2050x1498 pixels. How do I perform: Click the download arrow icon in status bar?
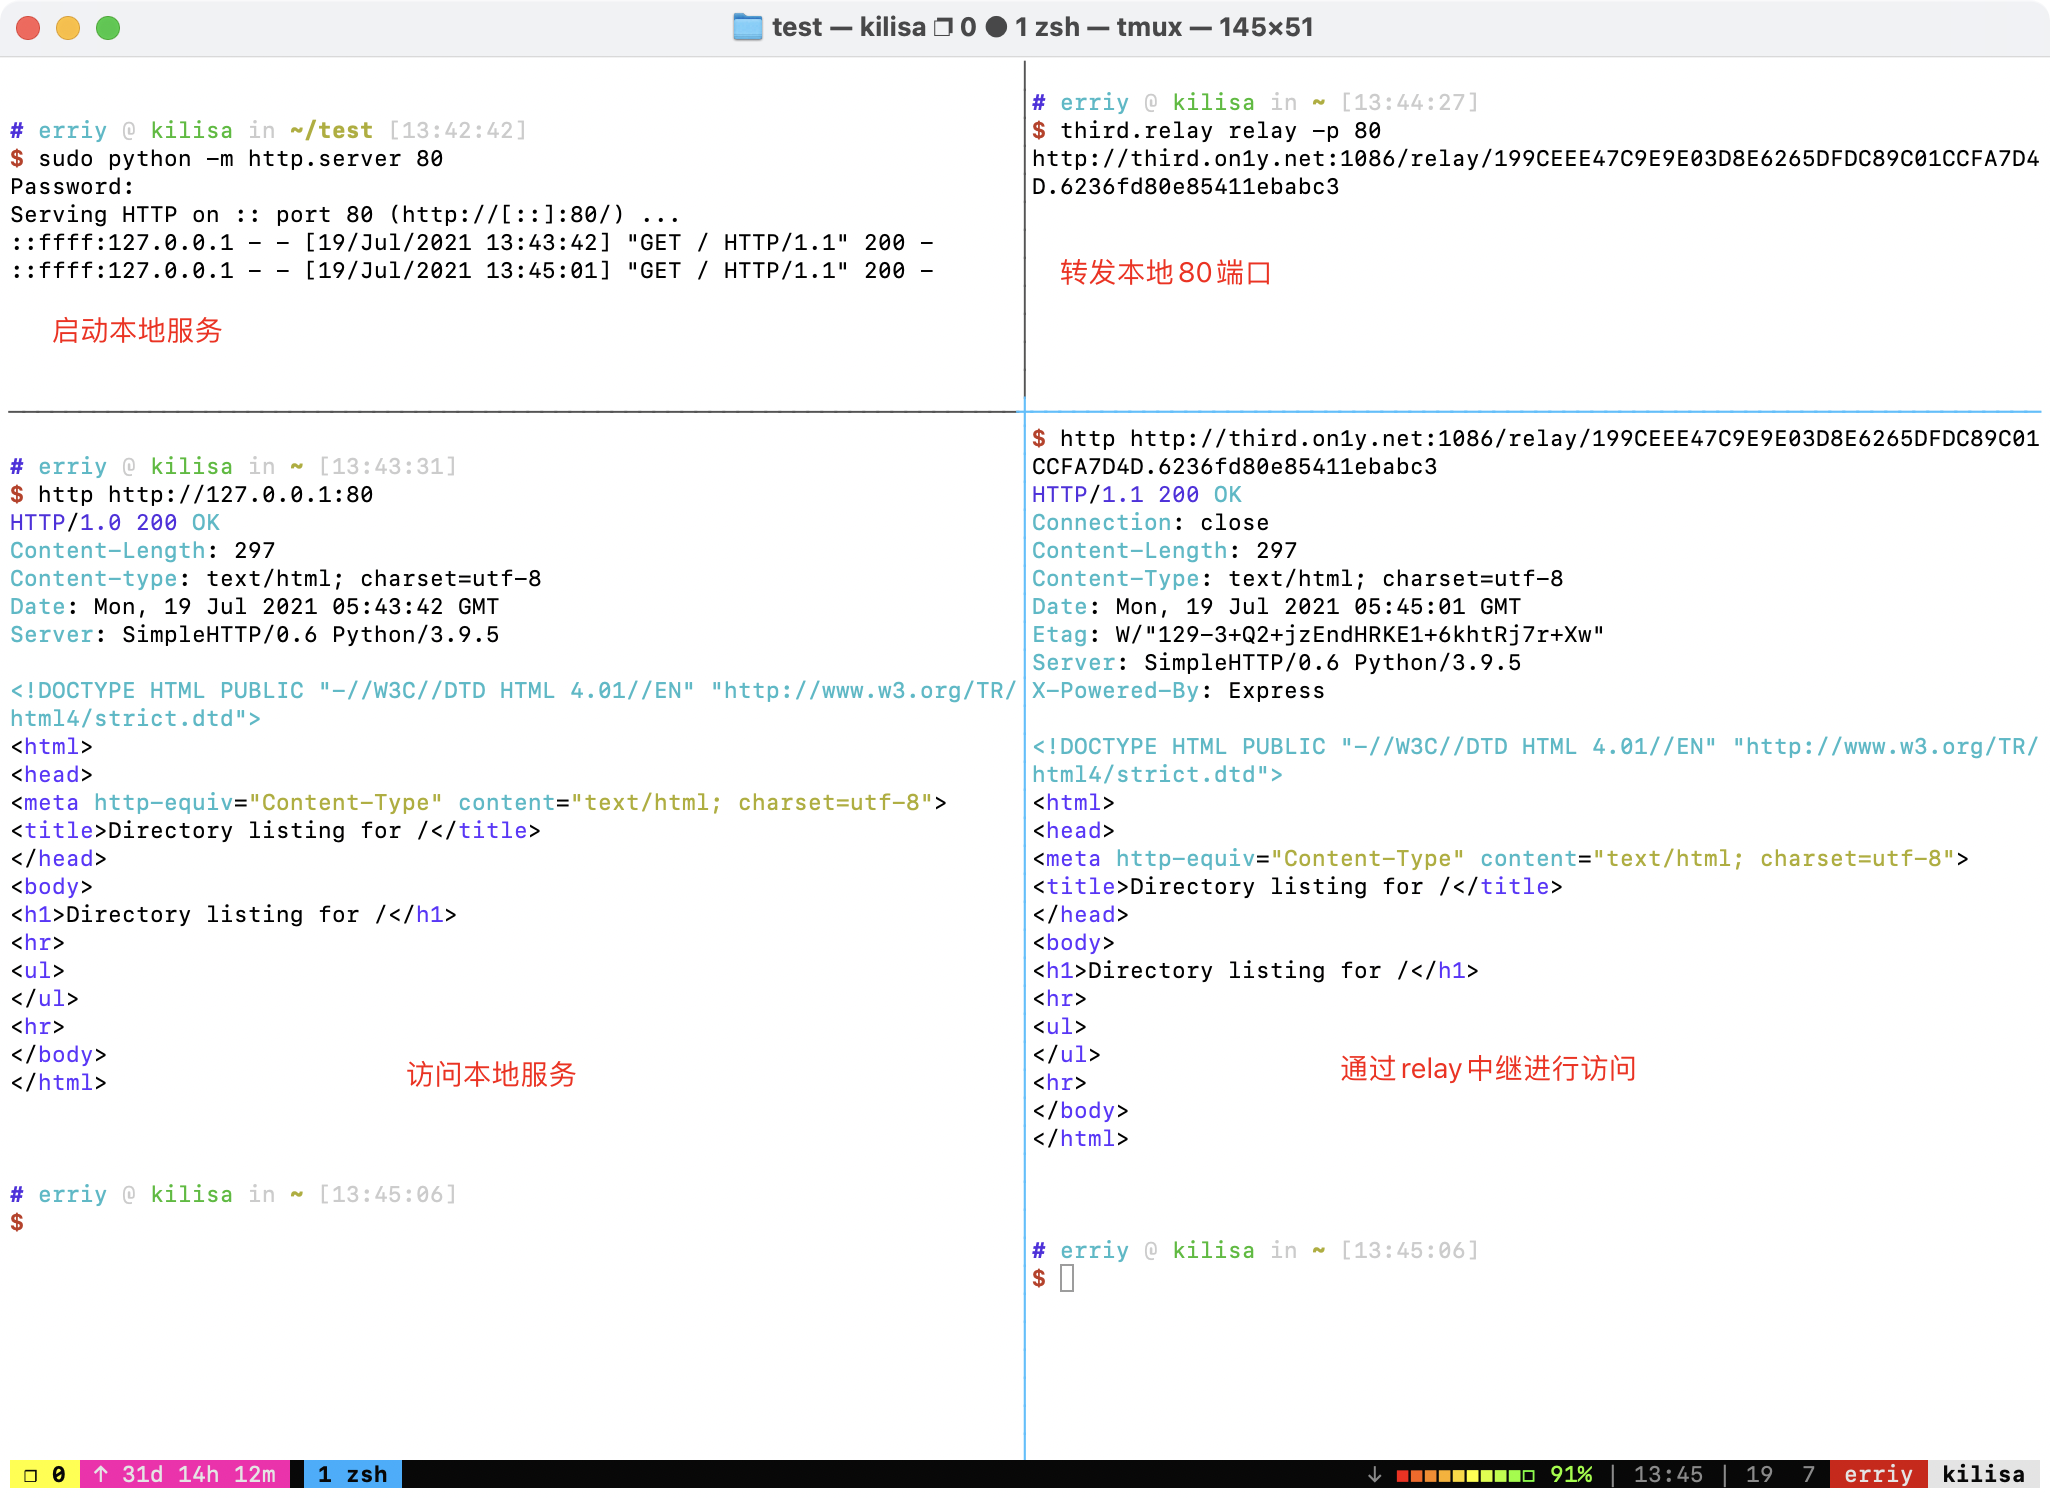[x=1374, y=1474]
